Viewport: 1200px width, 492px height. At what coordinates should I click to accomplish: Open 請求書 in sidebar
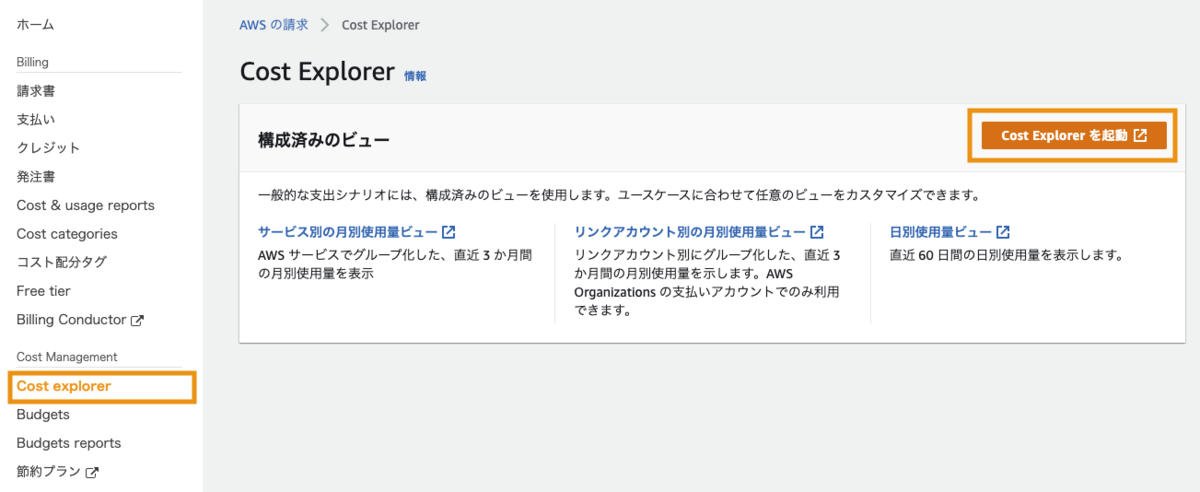(36, 91)
